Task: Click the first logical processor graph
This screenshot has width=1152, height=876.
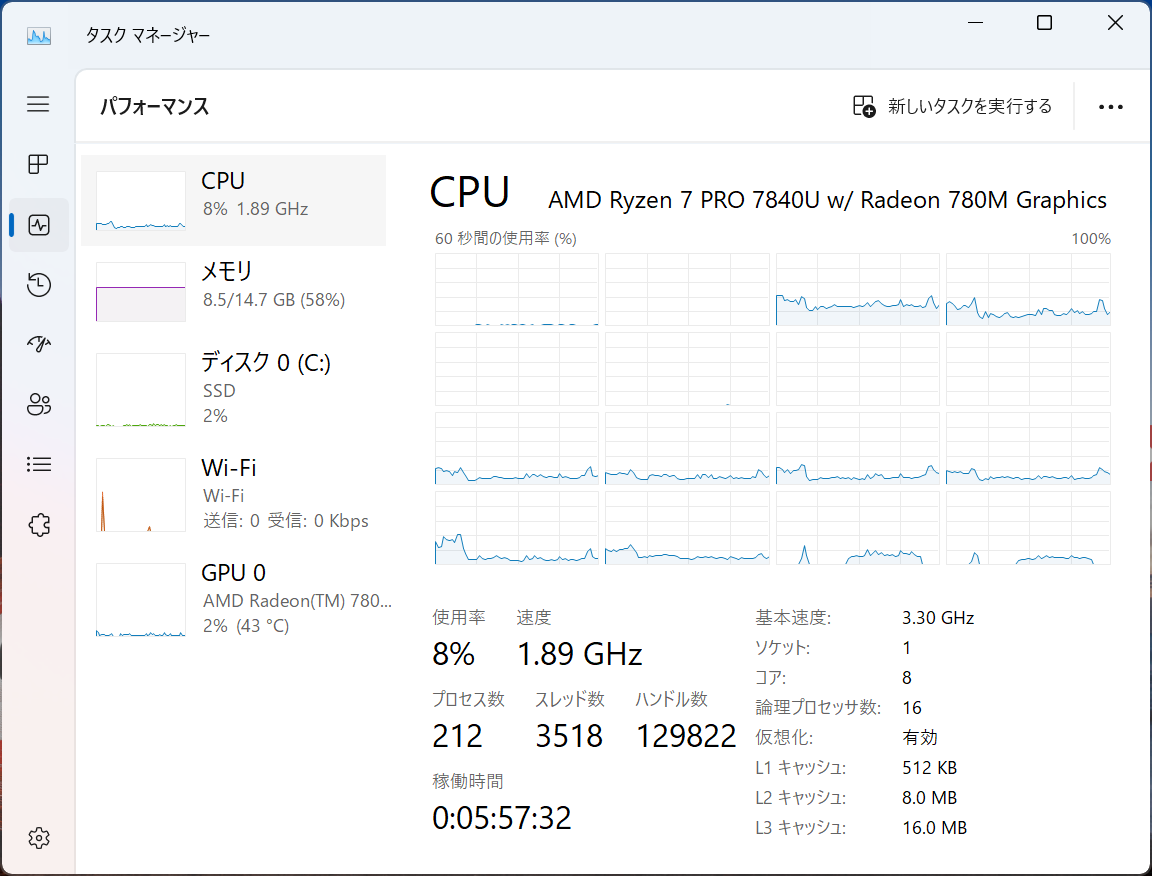Action: 516,290
